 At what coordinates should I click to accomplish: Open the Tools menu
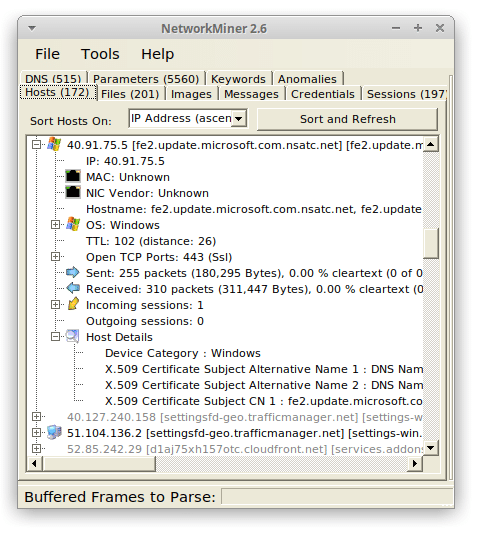(100, 54)
